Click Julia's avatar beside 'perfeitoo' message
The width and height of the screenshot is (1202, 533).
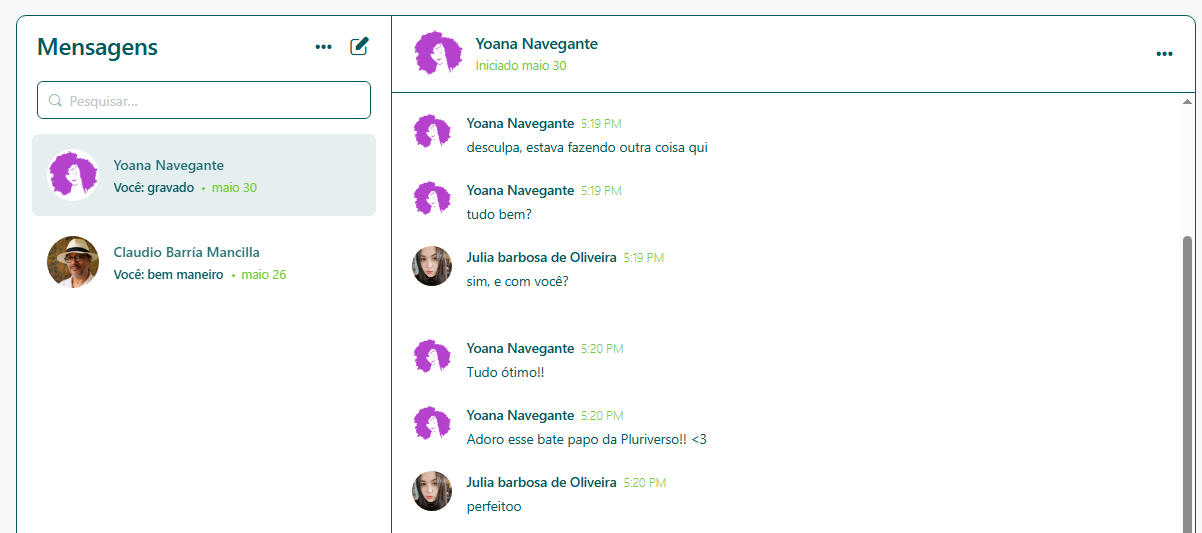432,492
